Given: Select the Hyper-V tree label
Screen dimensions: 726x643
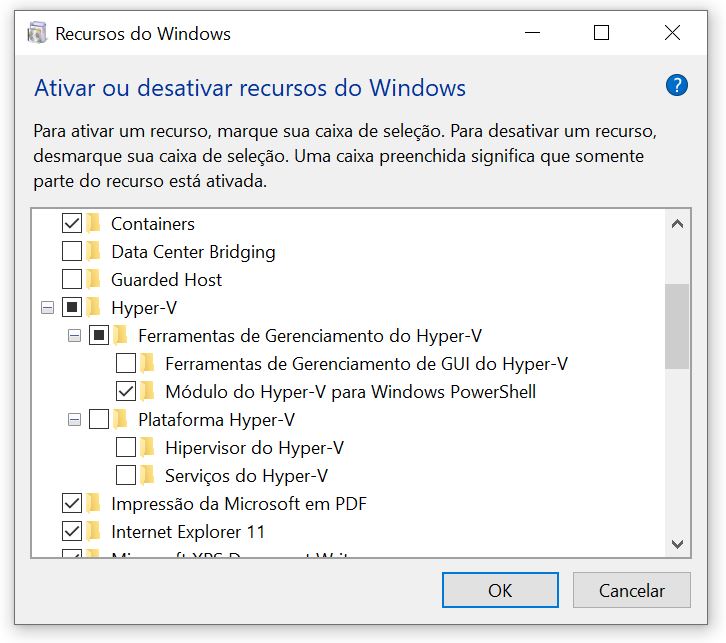Looking at the screenshot, I should [x=144, y=308].
